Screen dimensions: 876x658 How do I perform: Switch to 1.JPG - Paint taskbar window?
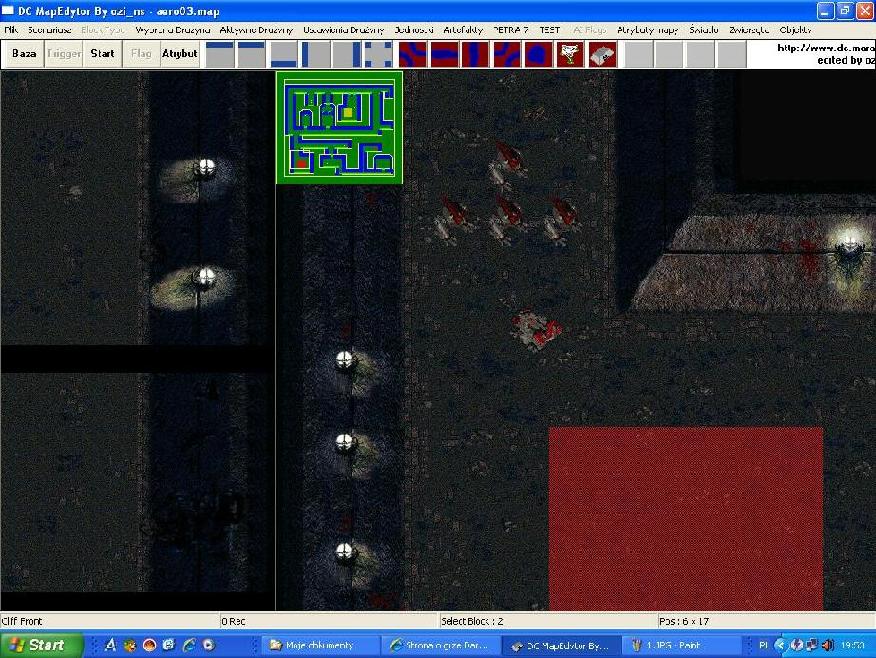click(x=682, y=645)
